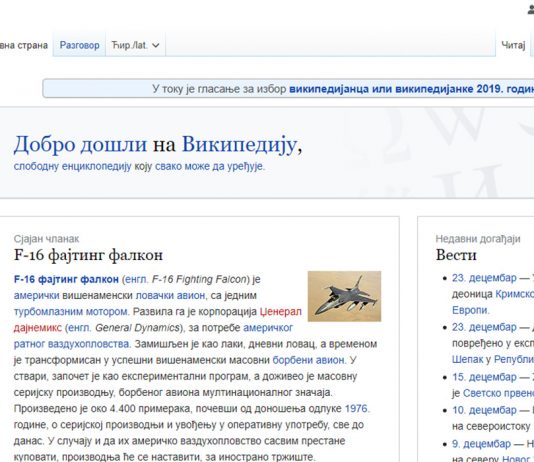Open the bold F-16 фајтинг фалкон article link

tap(66, 280)
